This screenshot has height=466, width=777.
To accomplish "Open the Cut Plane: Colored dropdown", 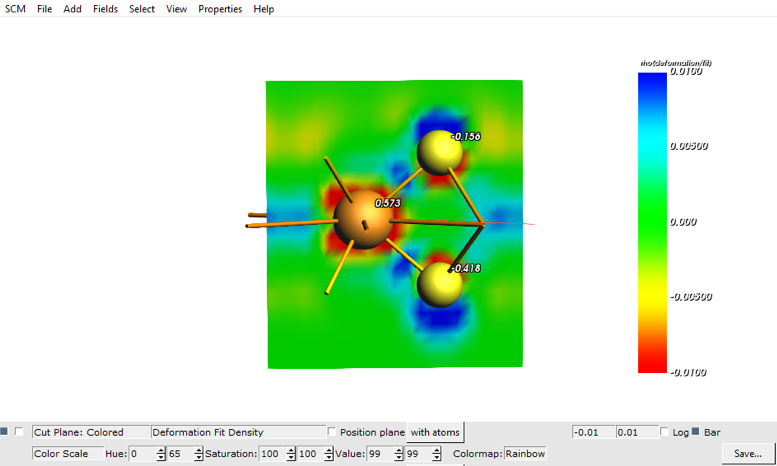I will click(88, 432).
